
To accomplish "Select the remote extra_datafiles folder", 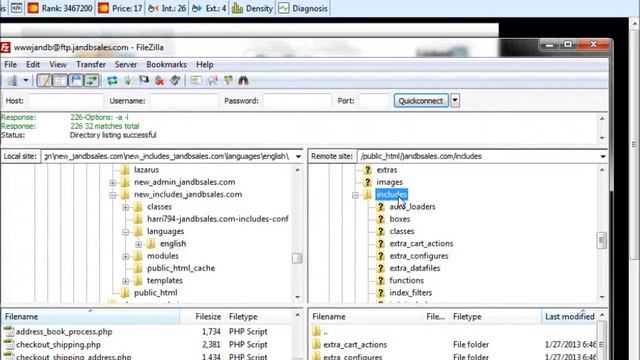I will [x=415, y=268].
